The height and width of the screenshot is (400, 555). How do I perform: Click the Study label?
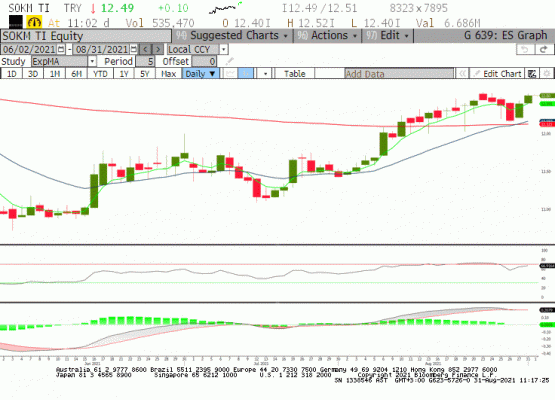(x=13, y=61)
